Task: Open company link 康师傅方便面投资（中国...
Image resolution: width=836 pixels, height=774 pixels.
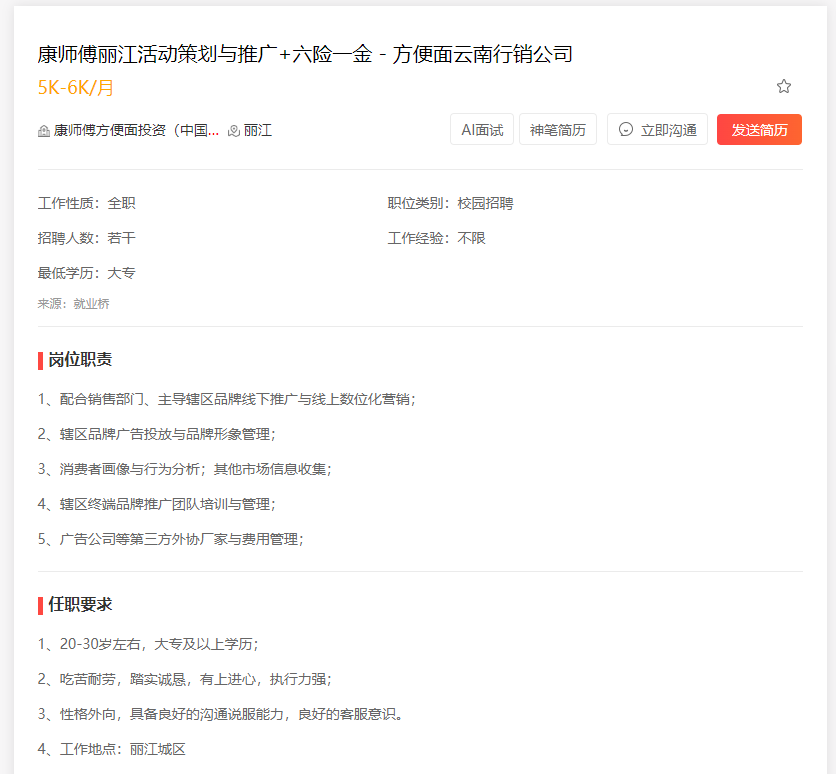Action: [x=136, y=131]
